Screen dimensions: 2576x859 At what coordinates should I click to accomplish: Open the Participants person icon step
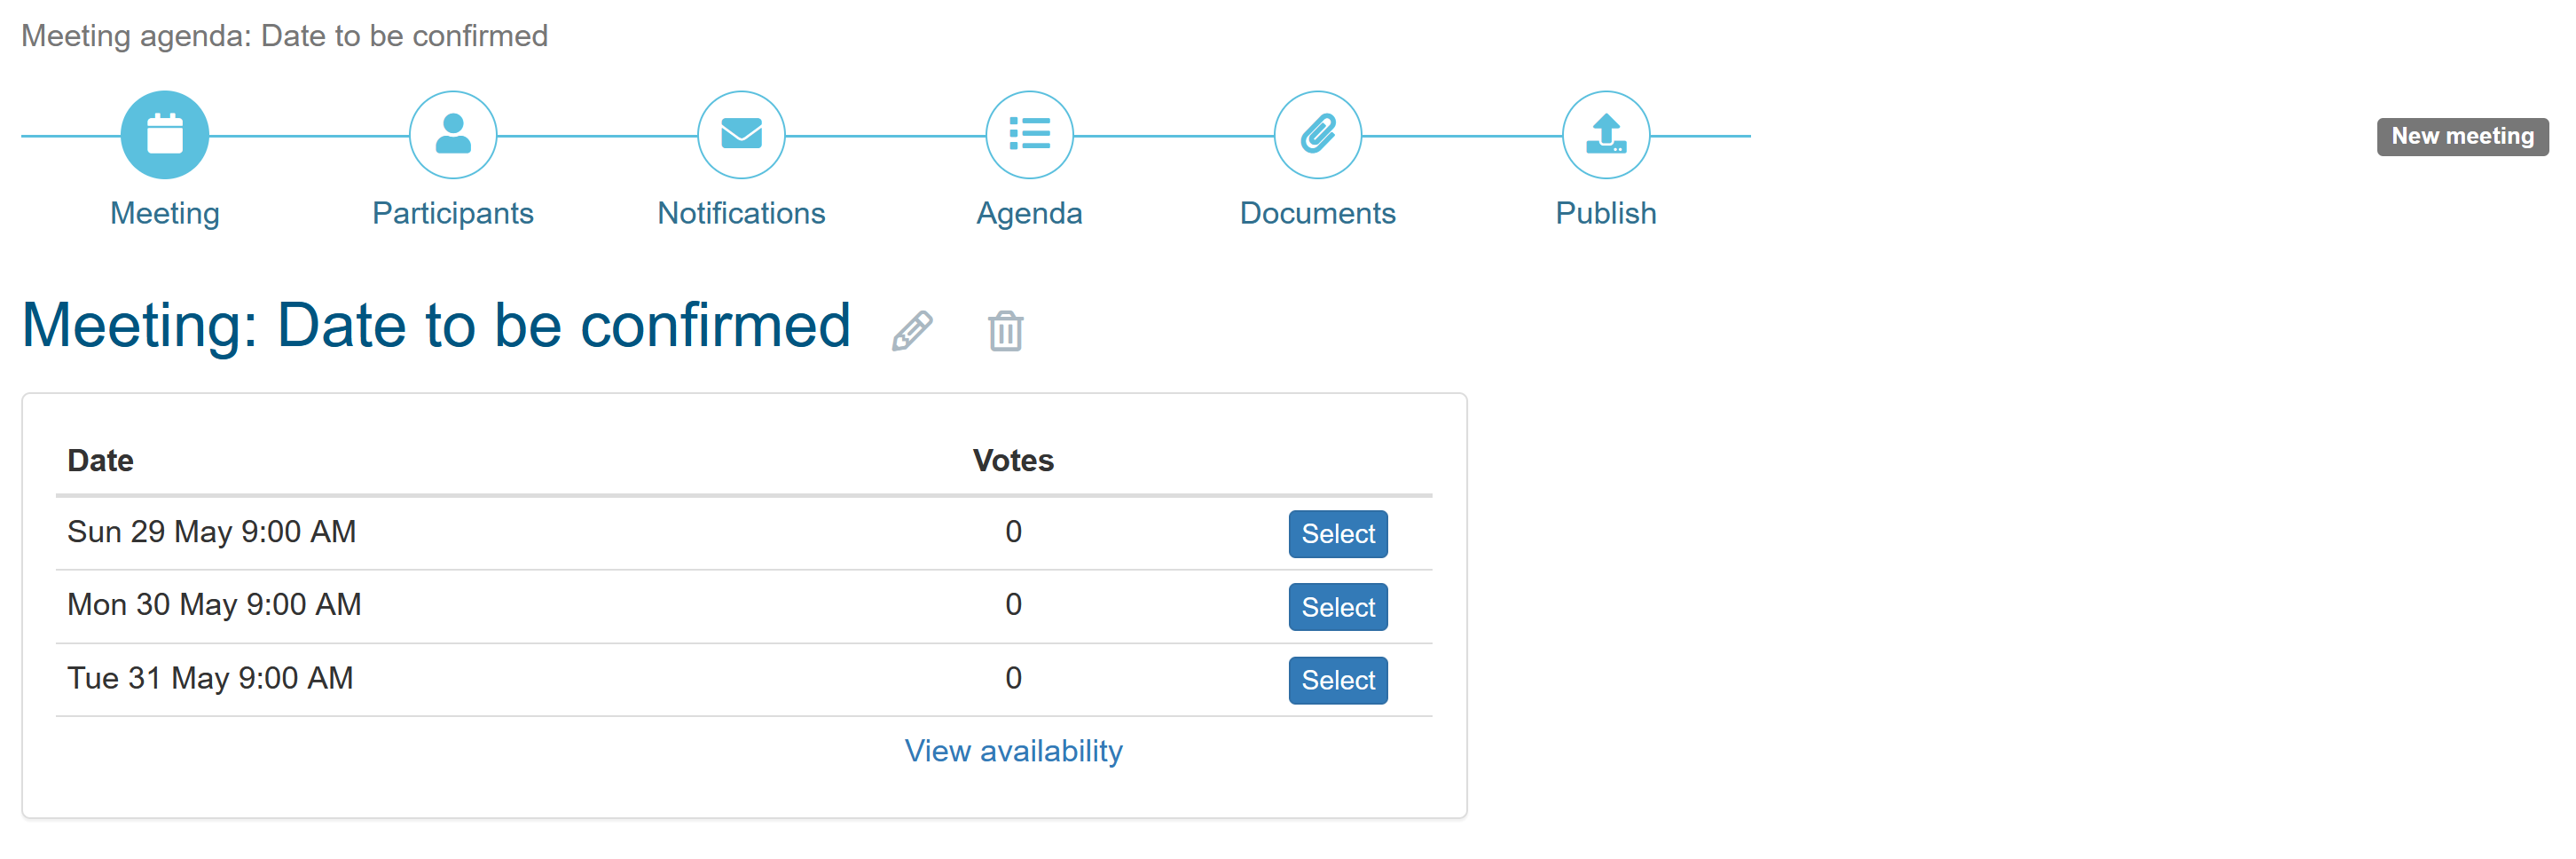click(453, 135)
